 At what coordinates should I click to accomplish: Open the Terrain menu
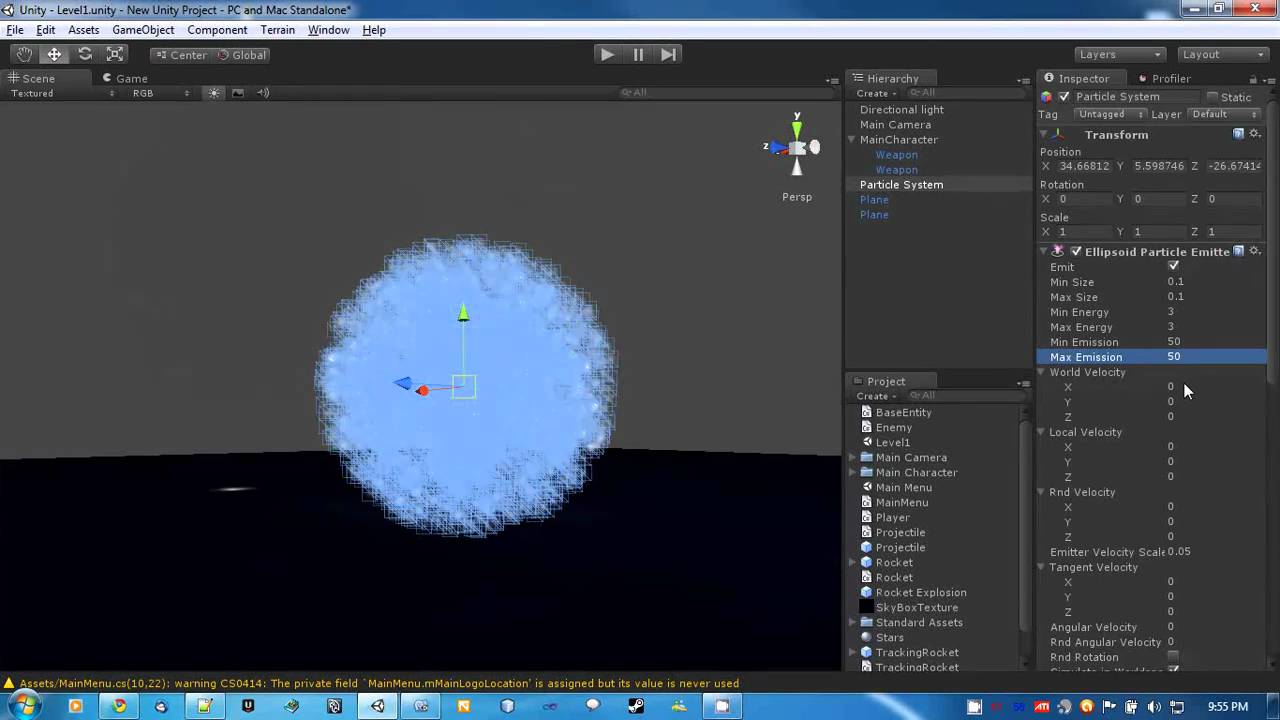pyautogui.click(x=277, y=30)
